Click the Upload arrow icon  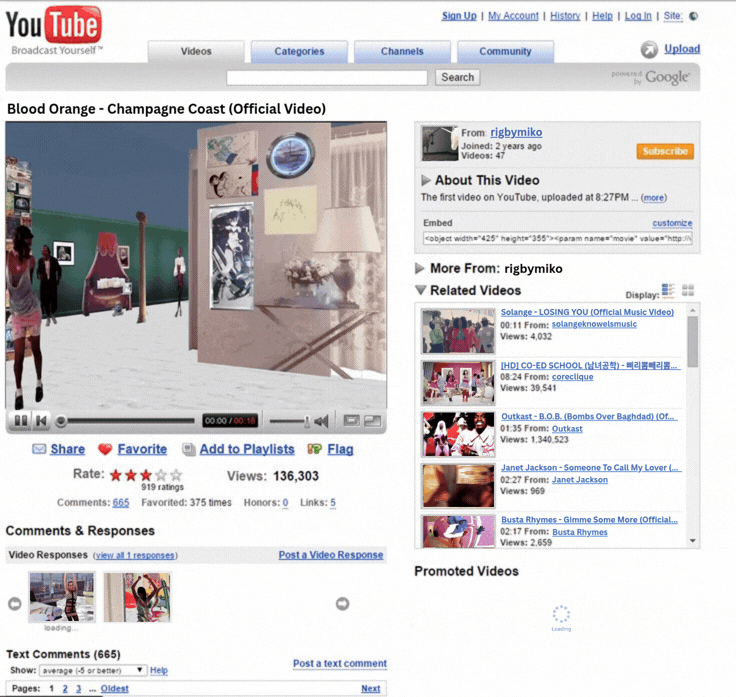click(649, 49)
